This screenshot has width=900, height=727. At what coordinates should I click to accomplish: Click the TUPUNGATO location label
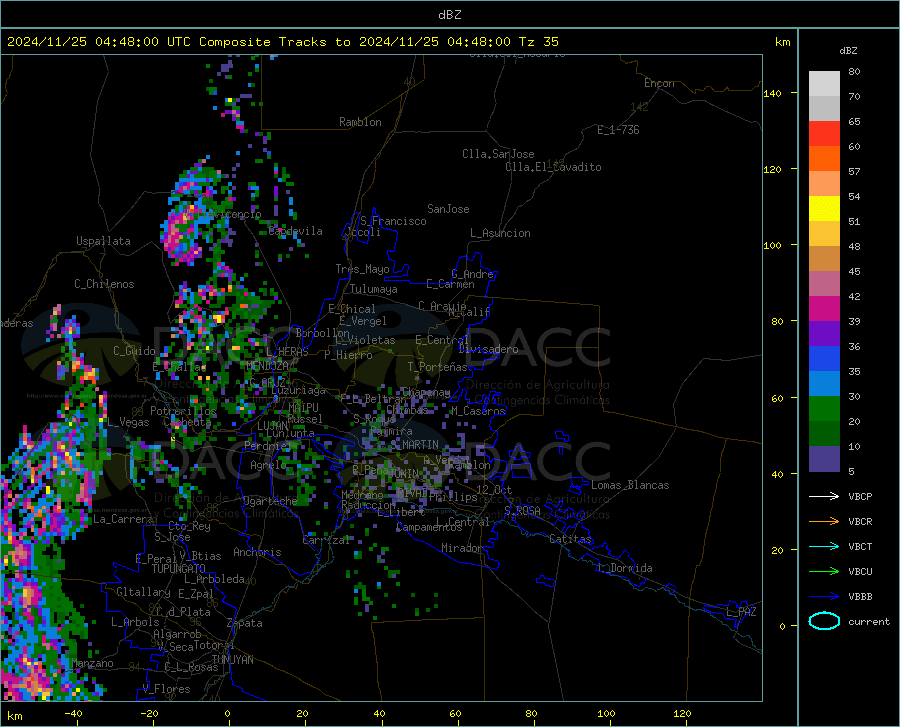[179, 569]
